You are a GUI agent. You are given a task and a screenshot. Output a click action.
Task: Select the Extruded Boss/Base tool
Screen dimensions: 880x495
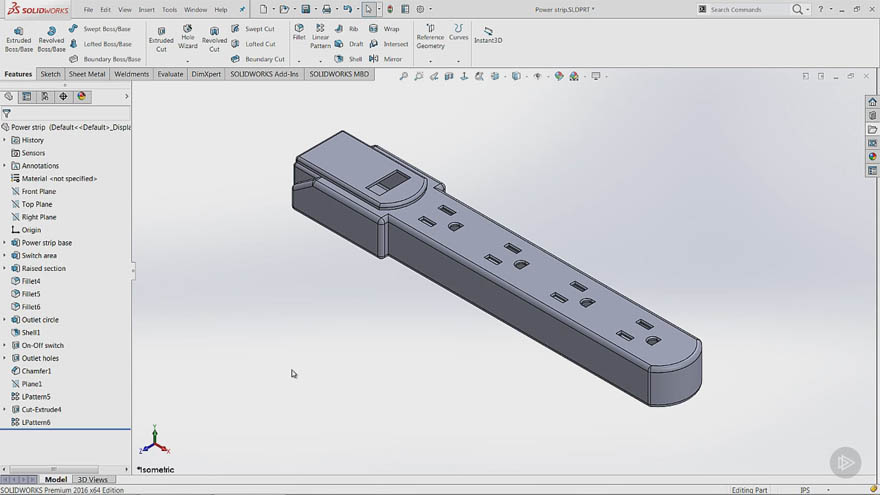tap(19, 39)
